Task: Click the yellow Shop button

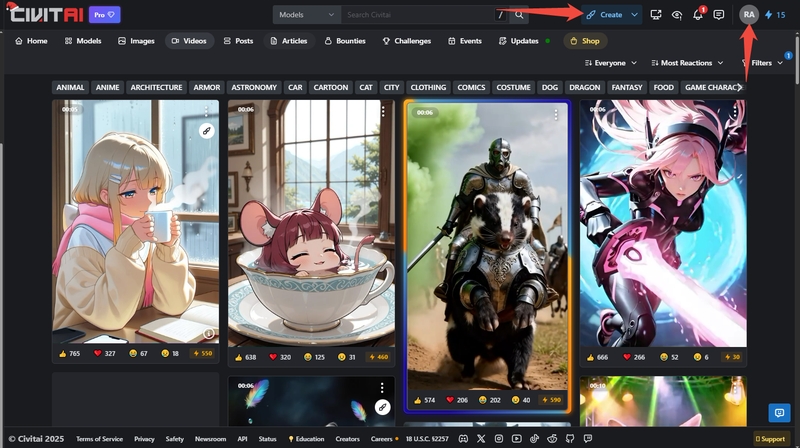Action: (x=585, y=41)
